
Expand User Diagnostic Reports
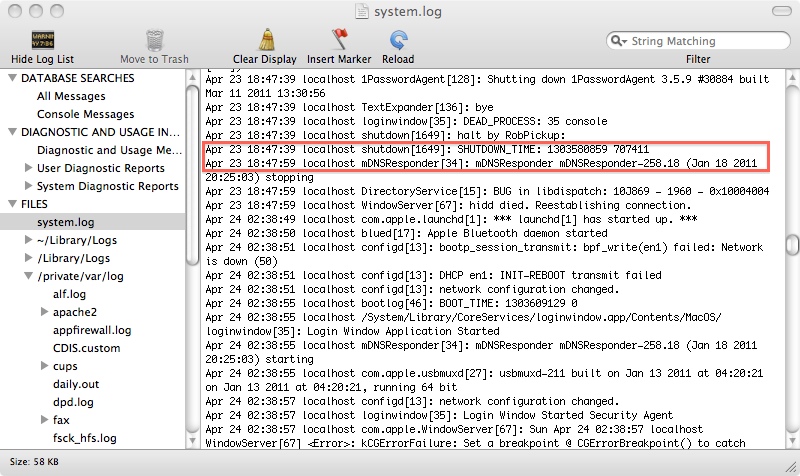29,167
